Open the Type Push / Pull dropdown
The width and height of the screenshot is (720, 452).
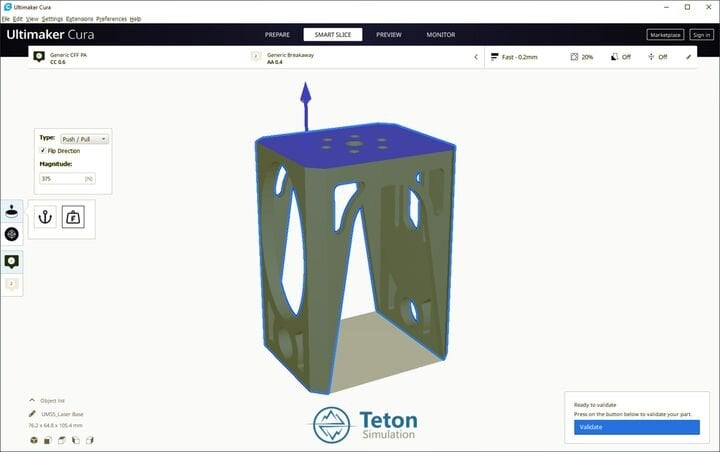point(85,137)
